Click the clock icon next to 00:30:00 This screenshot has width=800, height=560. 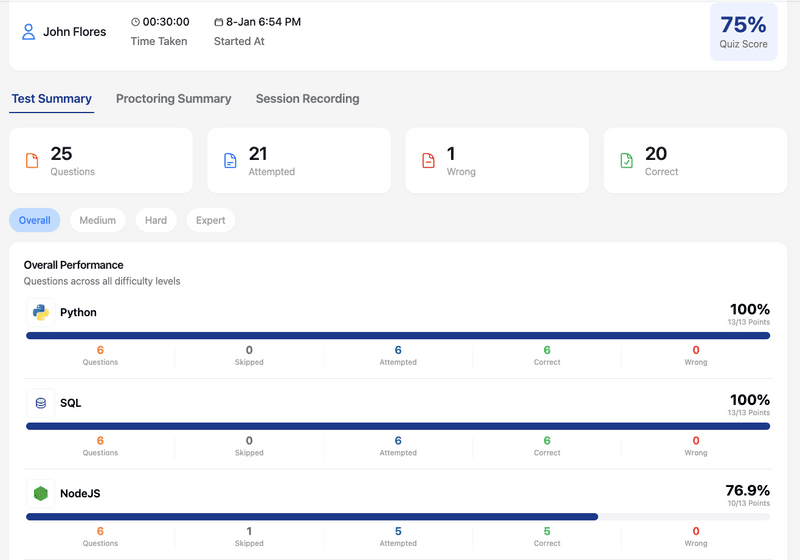pyautogui.click(x=136, y=22)
